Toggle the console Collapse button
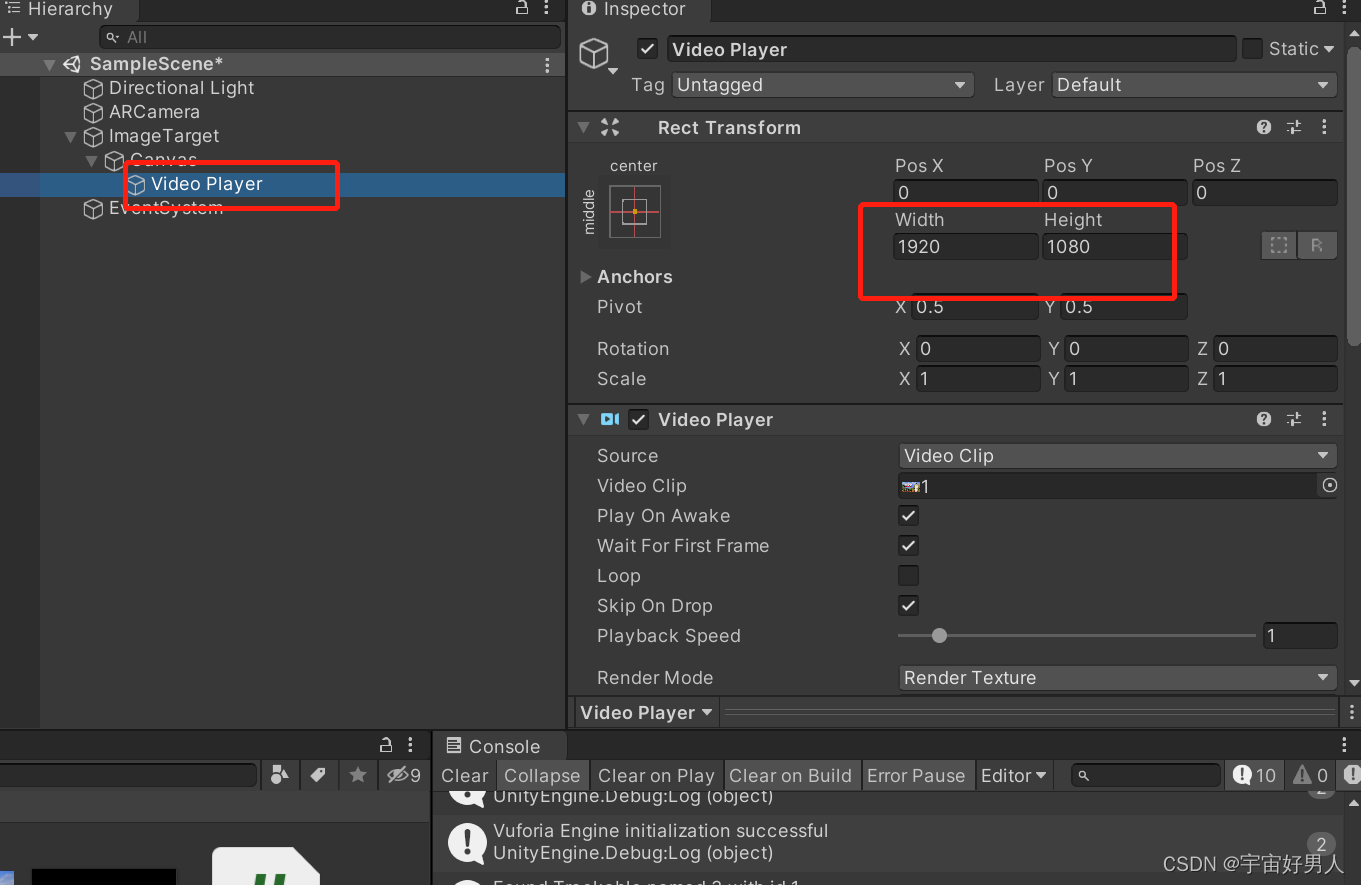This screenshot has width=1361, height=885. (x=542, y=775)
